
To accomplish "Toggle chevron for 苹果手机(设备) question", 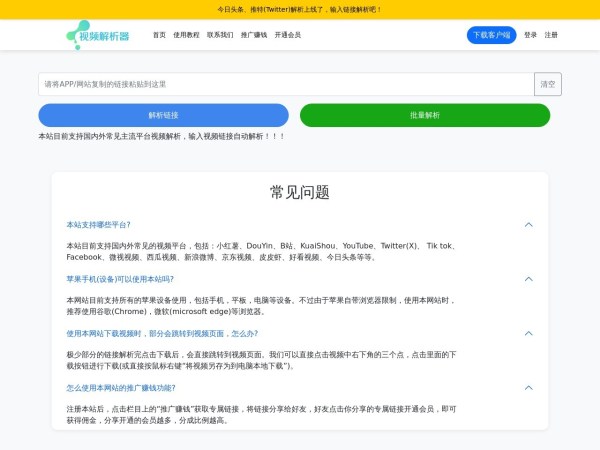I will [528, 279].
